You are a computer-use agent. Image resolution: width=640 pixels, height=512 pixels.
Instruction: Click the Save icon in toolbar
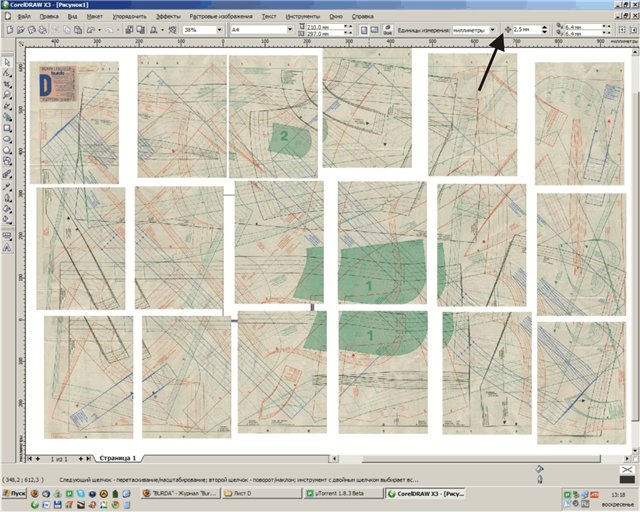(x=32, y=30)
